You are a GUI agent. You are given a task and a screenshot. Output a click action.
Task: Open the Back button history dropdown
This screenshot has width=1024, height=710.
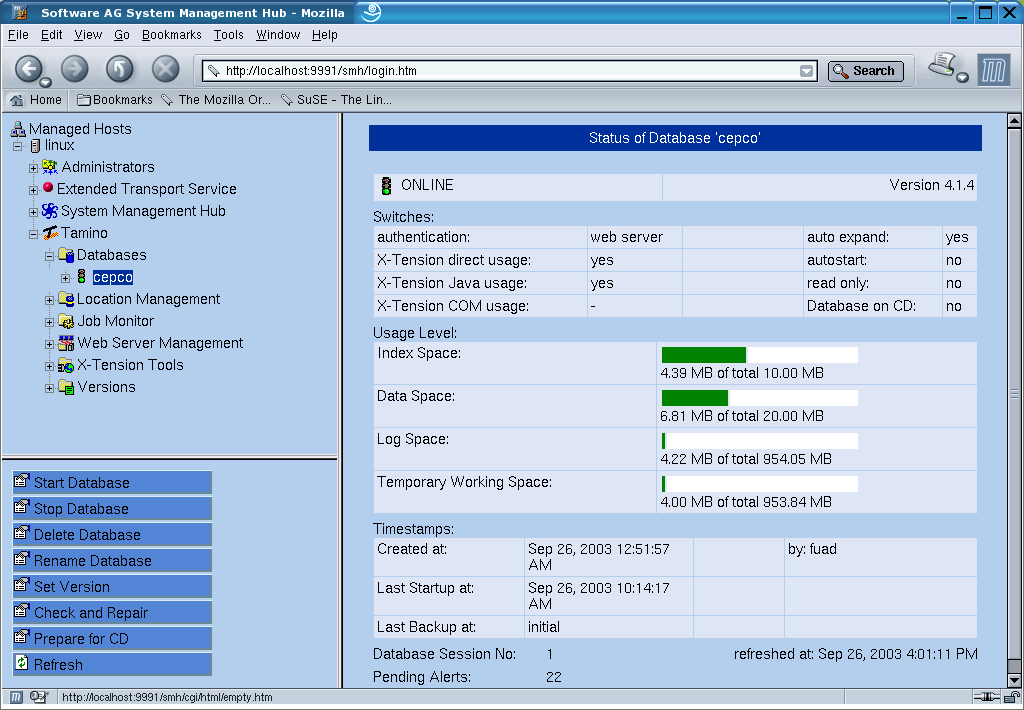(45, 82)
